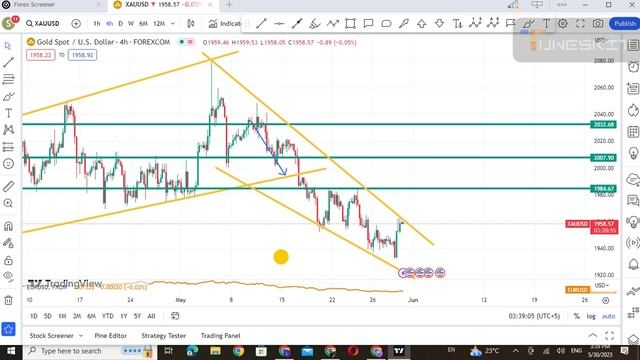Select the zoom in tool
Viewport: 640px width, 360px height.
8,203
